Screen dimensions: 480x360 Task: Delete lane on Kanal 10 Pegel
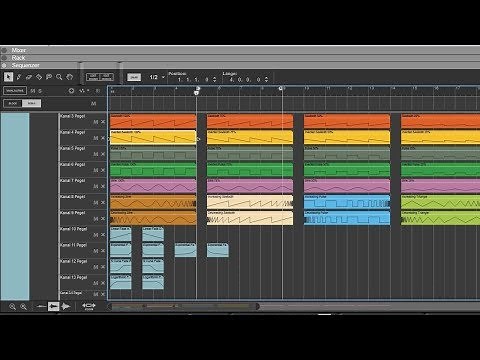(103, 235)
